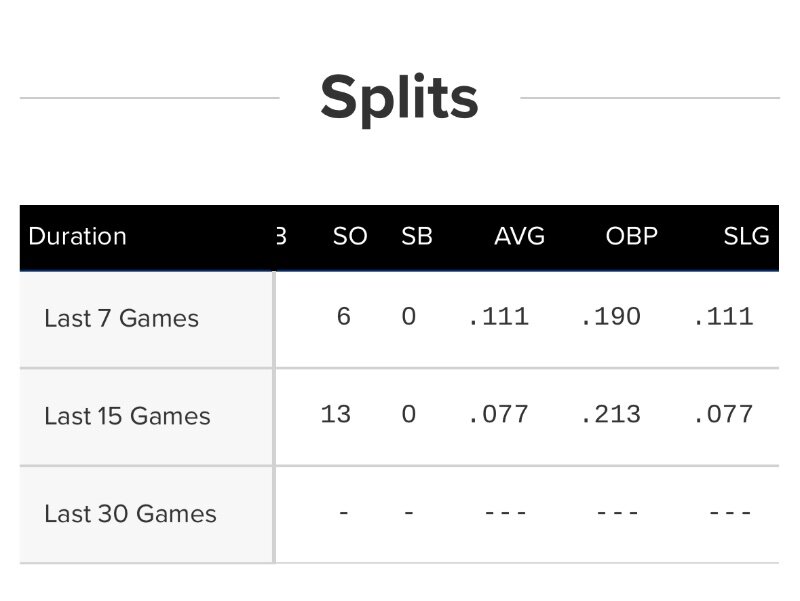The width and height of the screenshot is (800, 601).
Task: Sort by the AVG column header
Action: tap(519, 237)
